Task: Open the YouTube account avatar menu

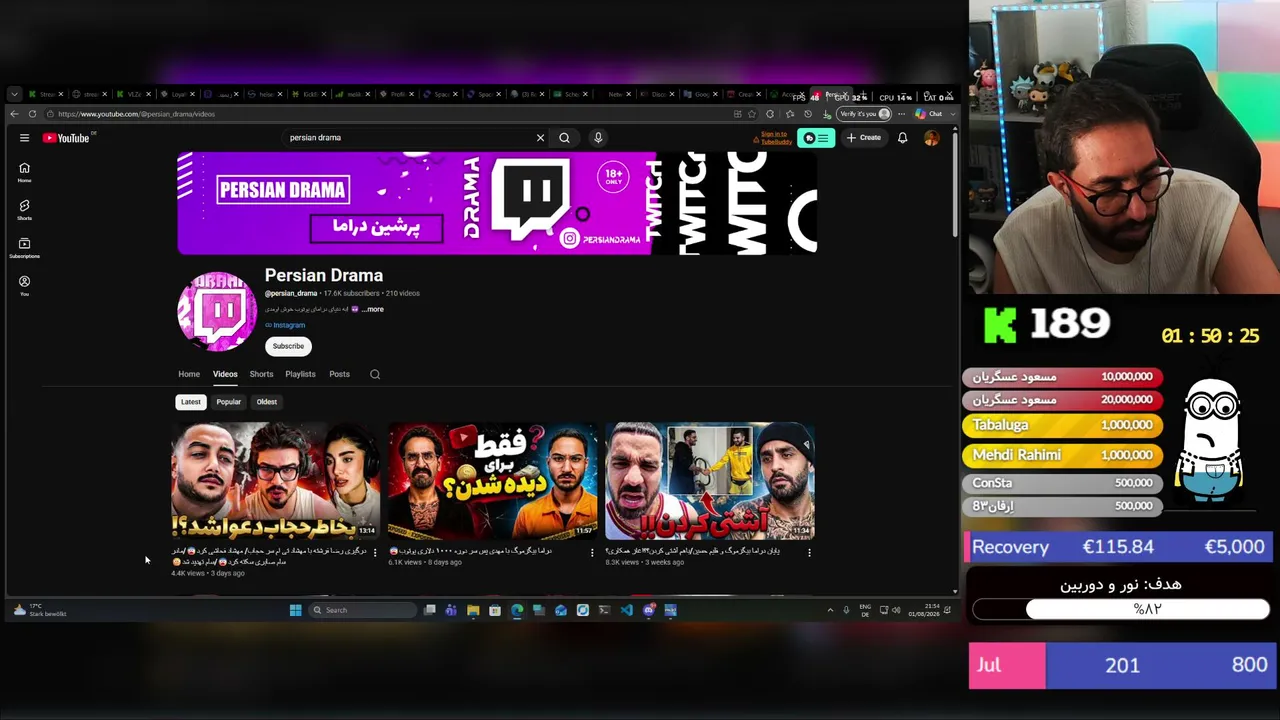Action: (x=932, y=138)
